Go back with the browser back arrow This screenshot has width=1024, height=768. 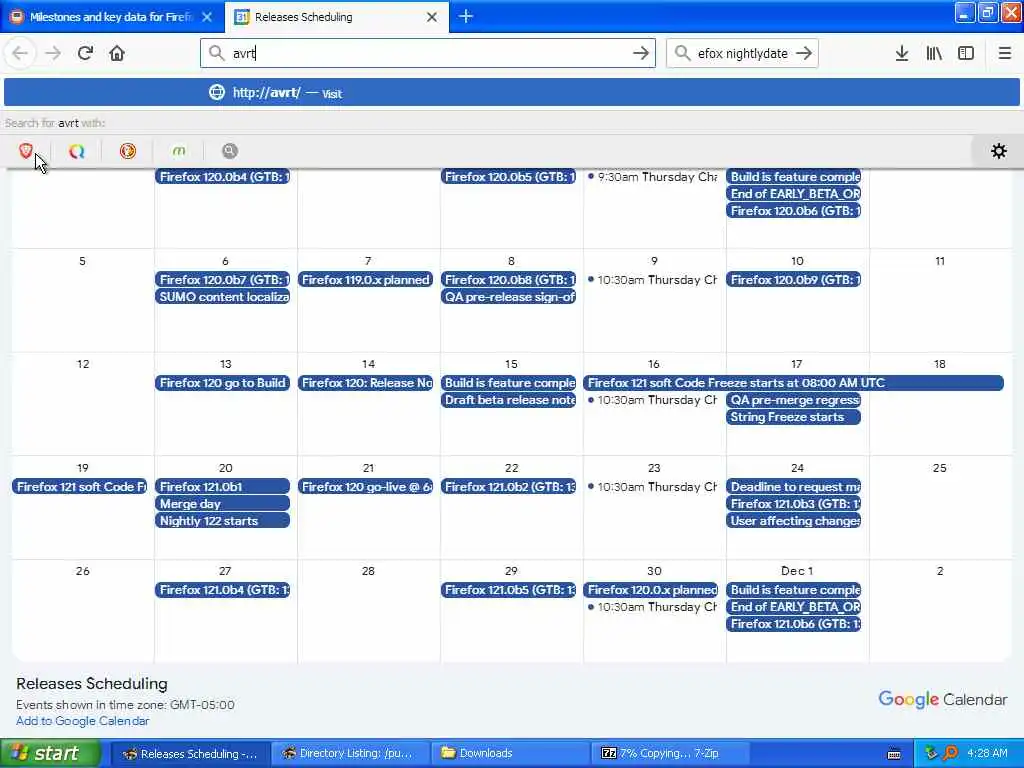(20, 53)
